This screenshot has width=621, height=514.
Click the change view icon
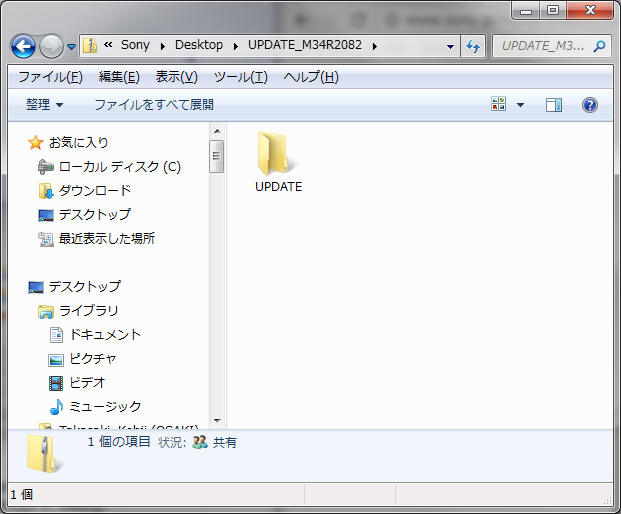tap(499, 105)
